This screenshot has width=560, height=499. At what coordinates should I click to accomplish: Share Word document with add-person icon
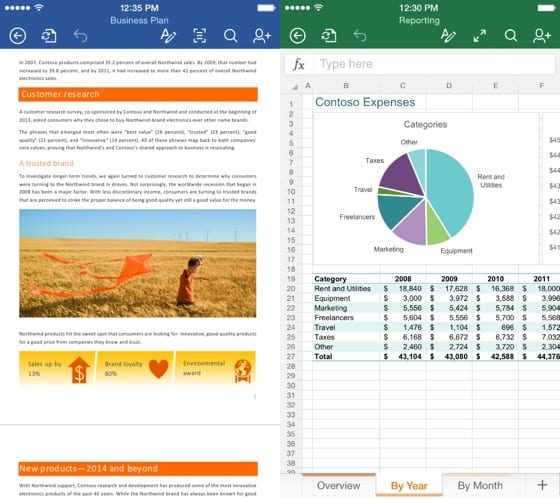coord(262,36)
